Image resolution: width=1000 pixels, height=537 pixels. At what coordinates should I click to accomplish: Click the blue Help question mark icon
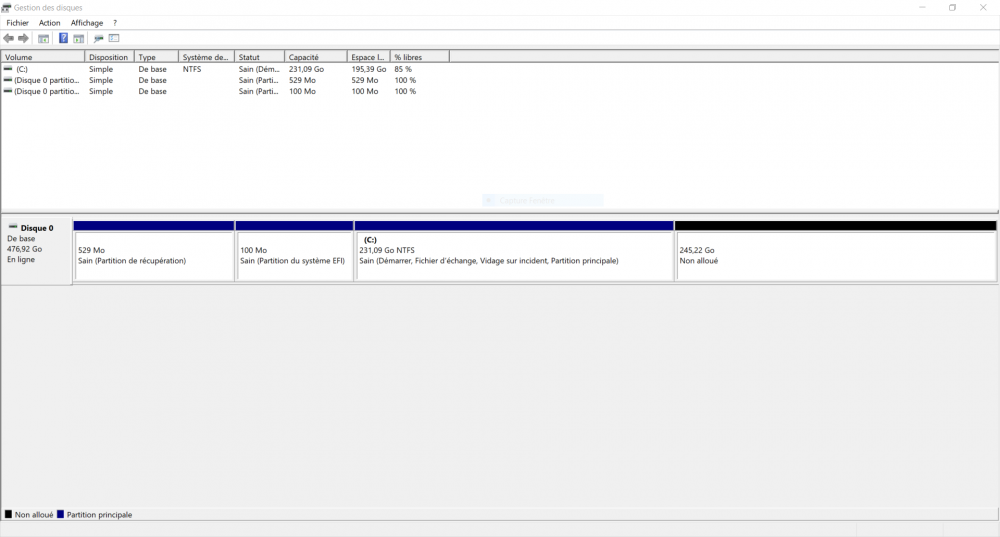63,39
